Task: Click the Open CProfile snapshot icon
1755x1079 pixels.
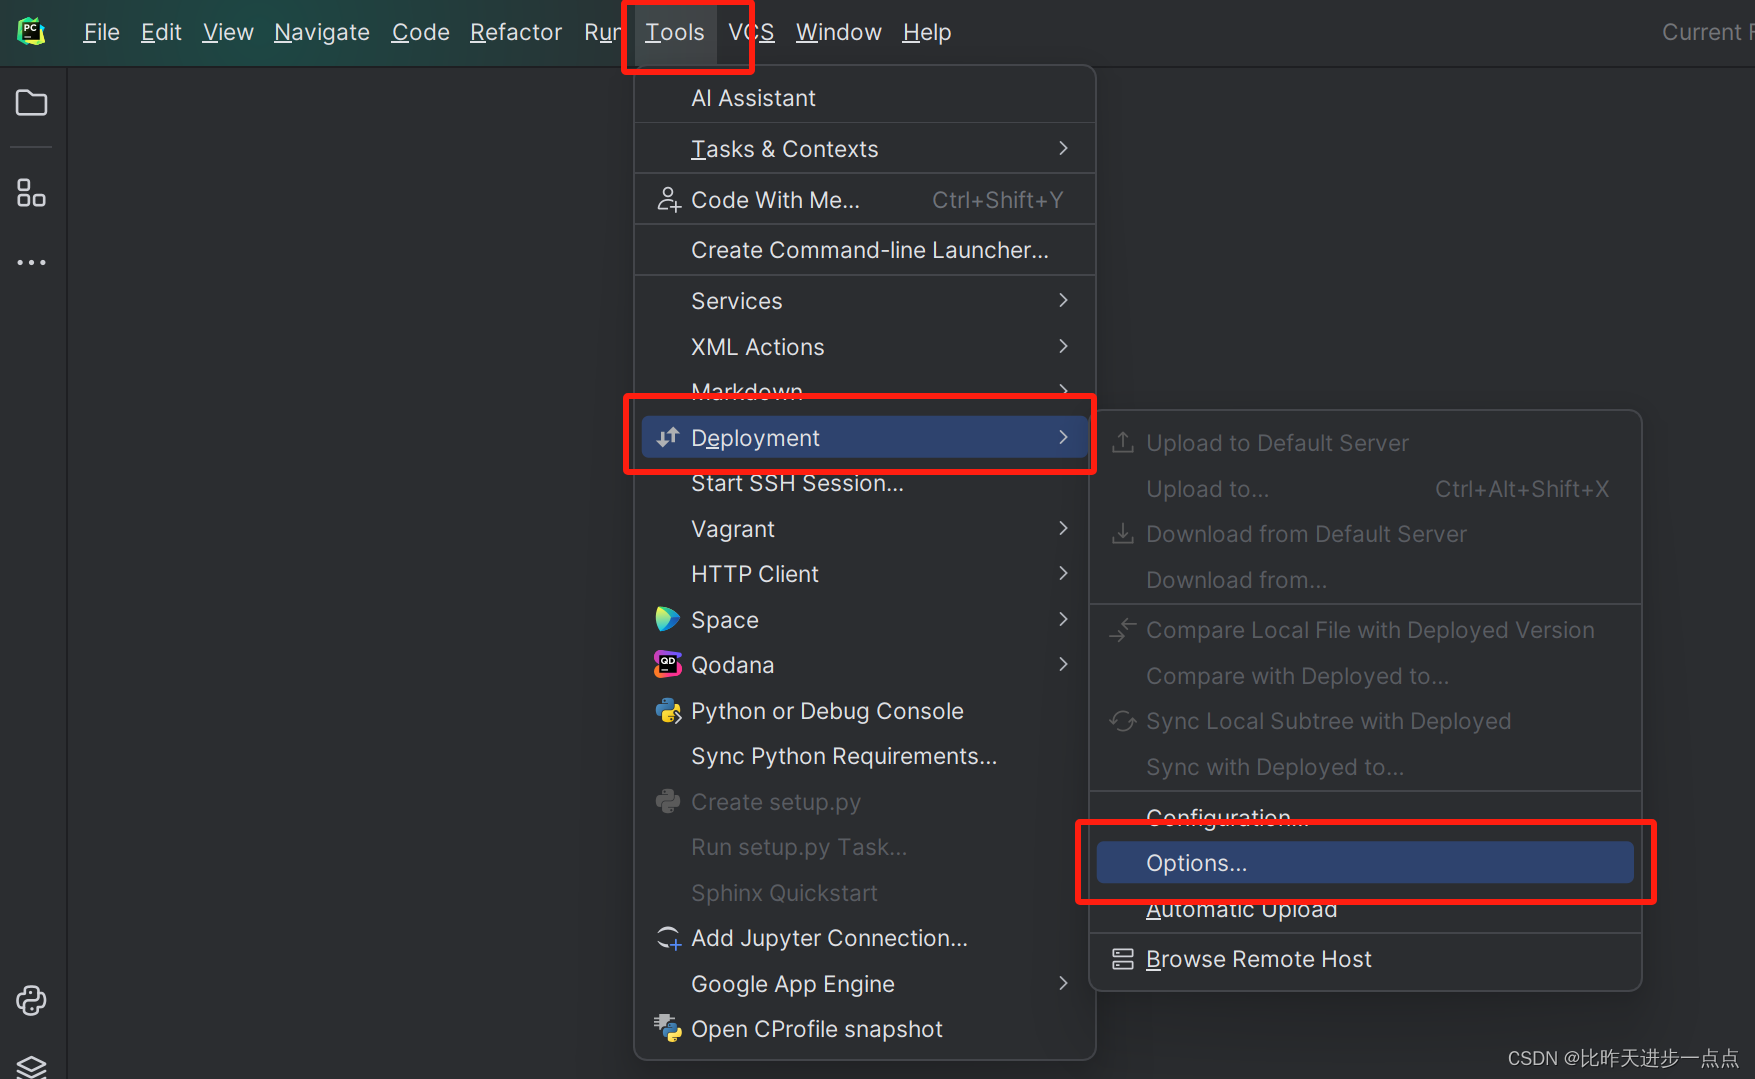Action: (x=667, y=1028)
